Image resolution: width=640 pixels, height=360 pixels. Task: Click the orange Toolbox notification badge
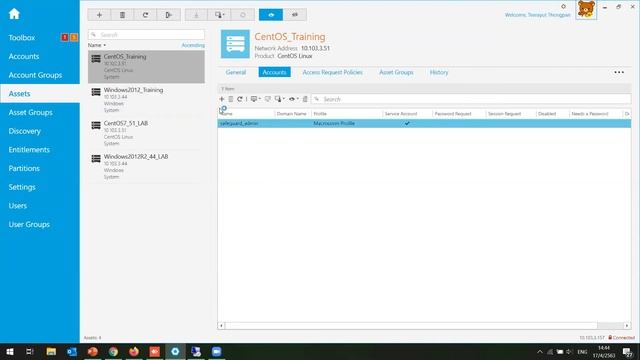[74, 38]
